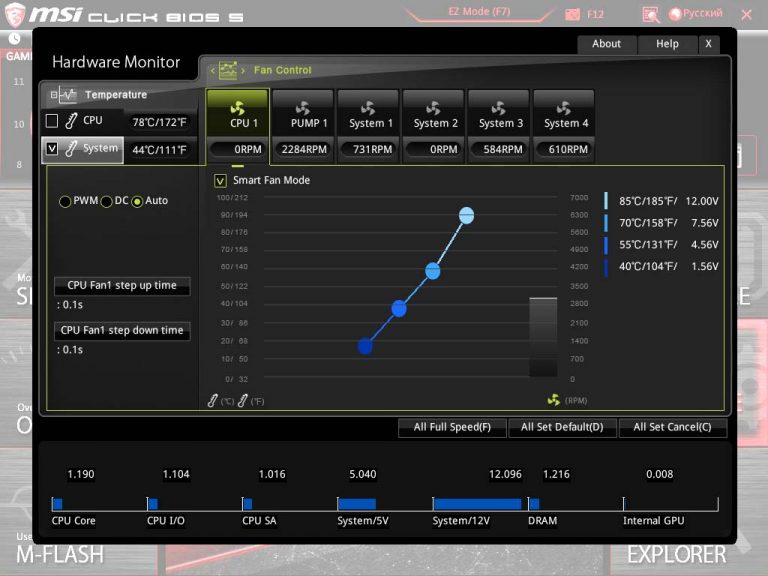The height and width of the screenshot is (576, 768).
Task: Collapse the Temperature section tree box
Action: [x=54, y=95]
